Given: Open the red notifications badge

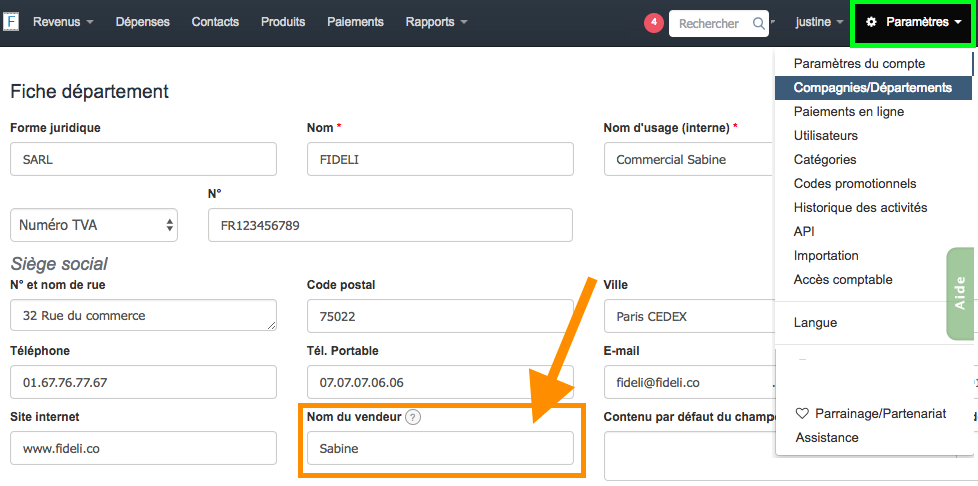Looking at the screenshot, I should [x=654, y=22].
